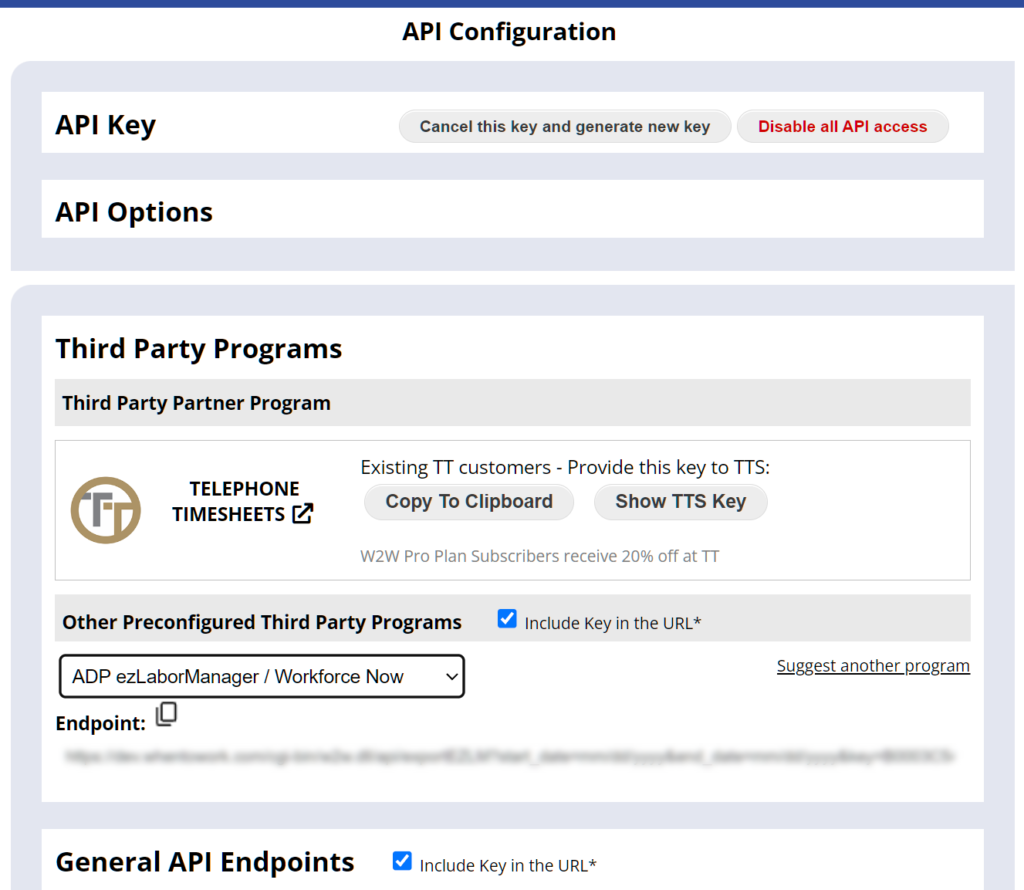Toggle Include Key in the URL under General API Endpoints

pos(401,861)
